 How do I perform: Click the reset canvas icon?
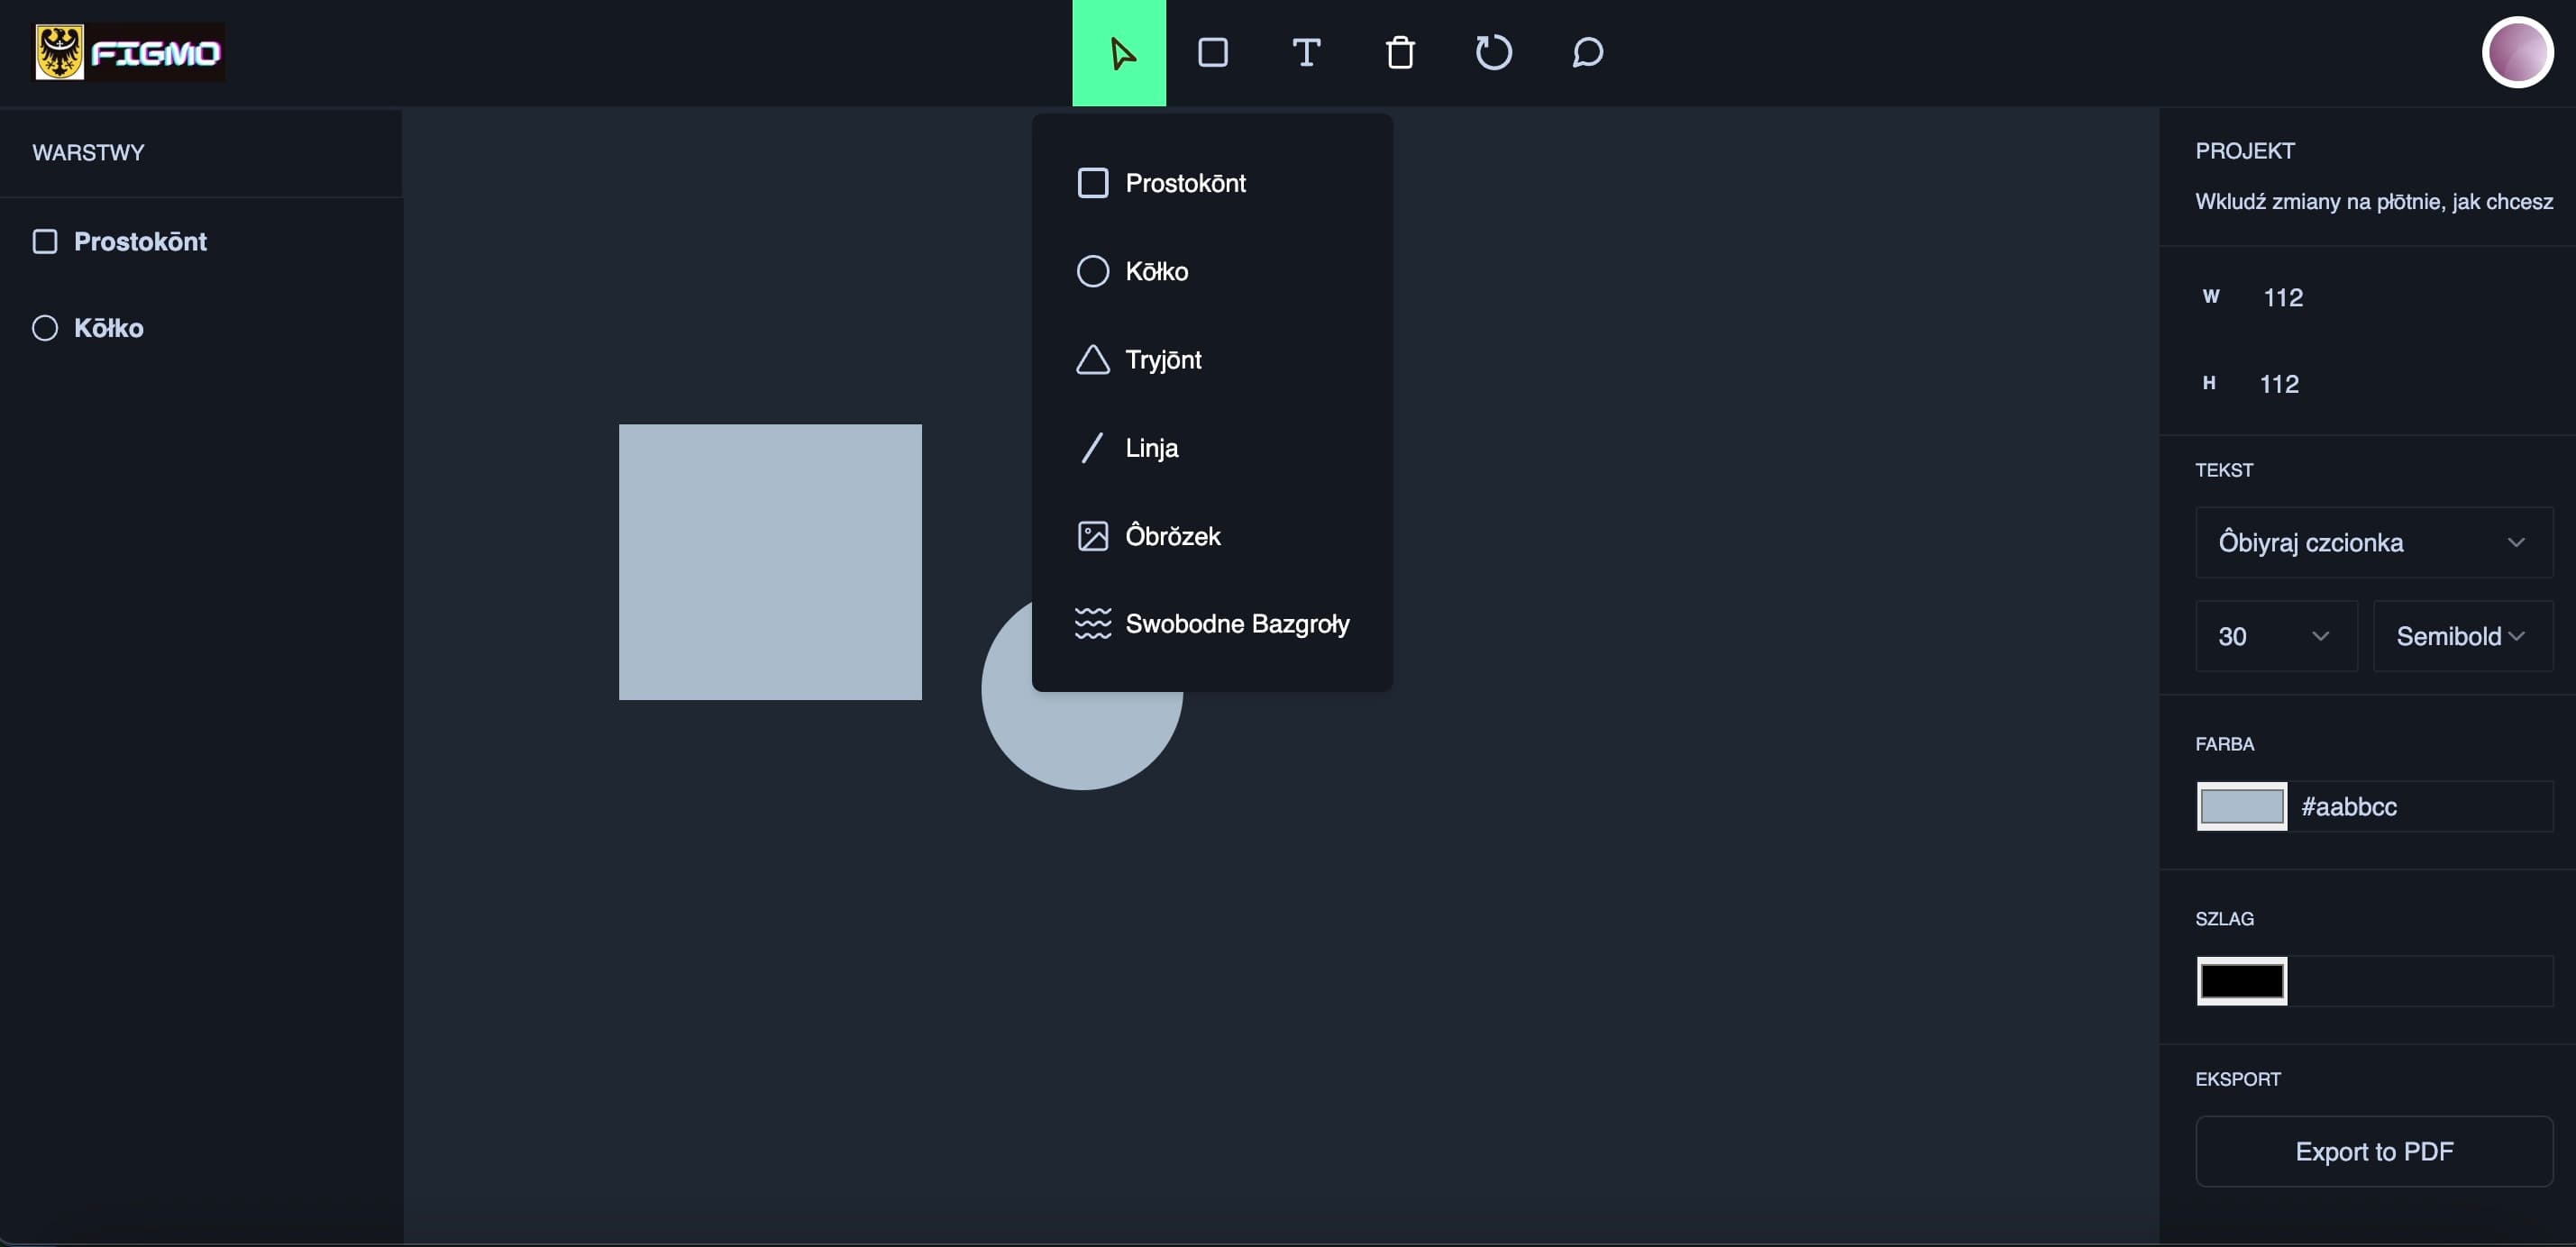(x=1493, y=52)
